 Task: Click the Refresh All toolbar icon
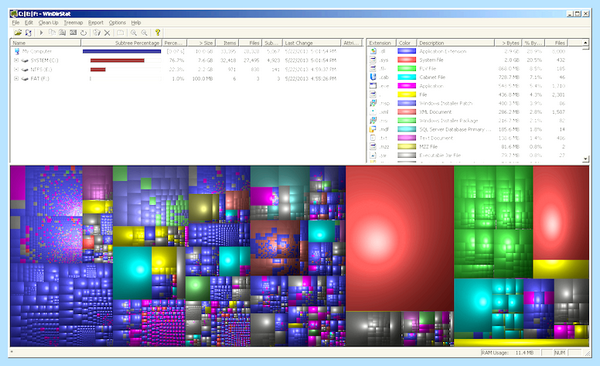click(x=28, y=33)
